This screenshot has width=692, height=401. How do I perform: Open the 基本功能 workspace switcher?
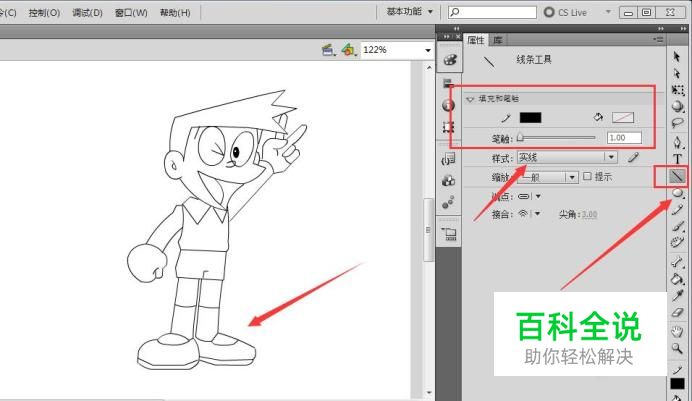point(410,12)
